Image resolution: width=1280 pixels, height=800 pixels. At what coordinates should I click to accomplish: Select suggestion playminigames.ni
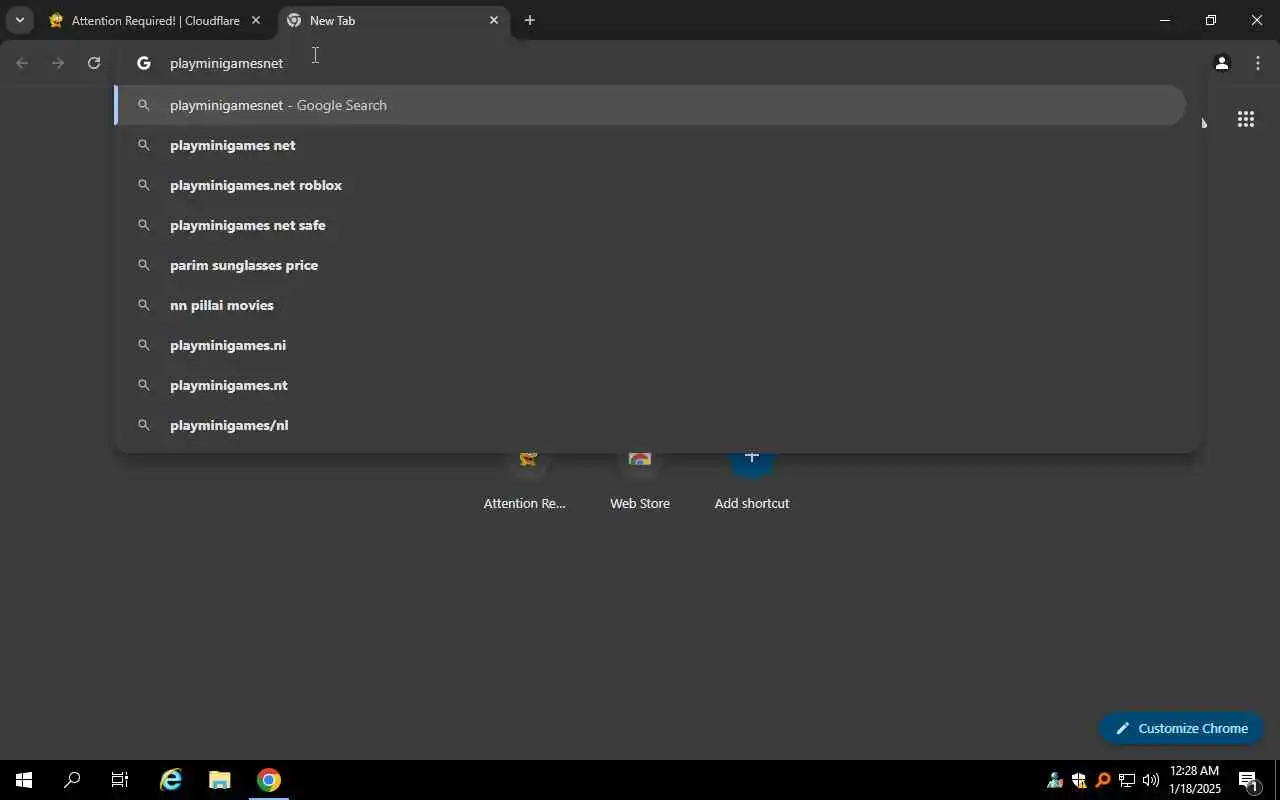pos(651,345)
